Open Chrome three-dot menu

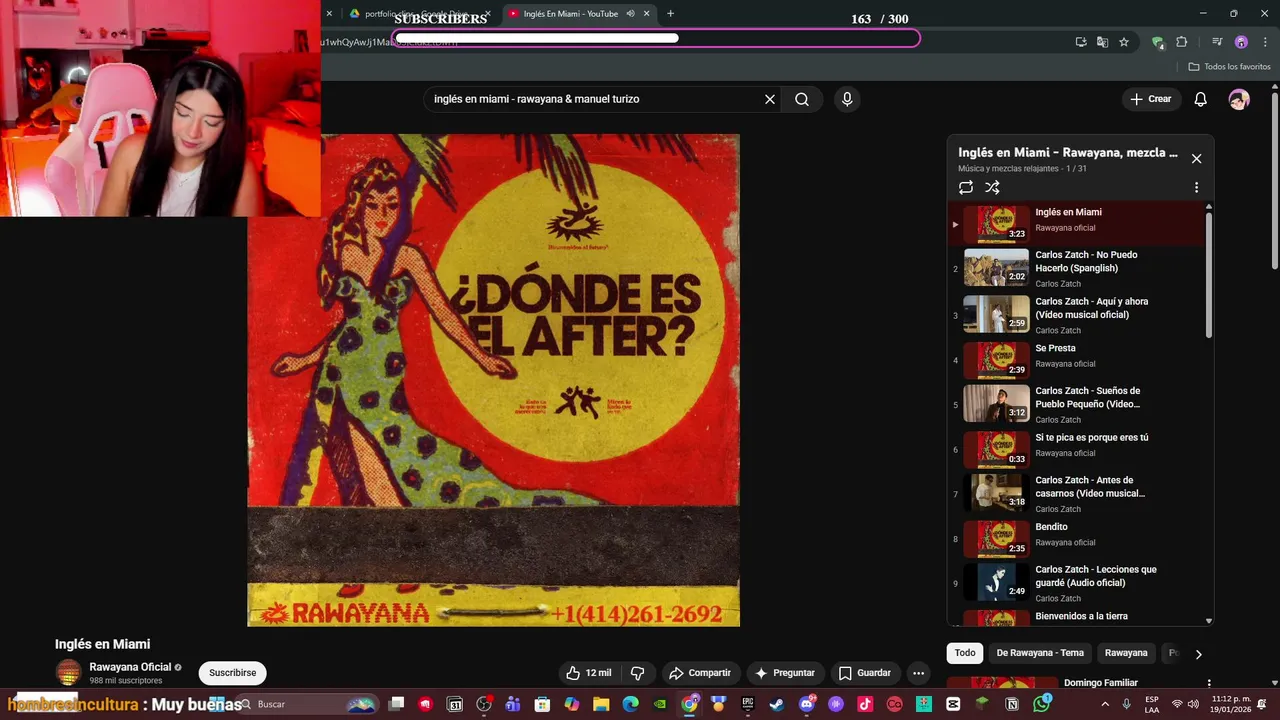1265,42
